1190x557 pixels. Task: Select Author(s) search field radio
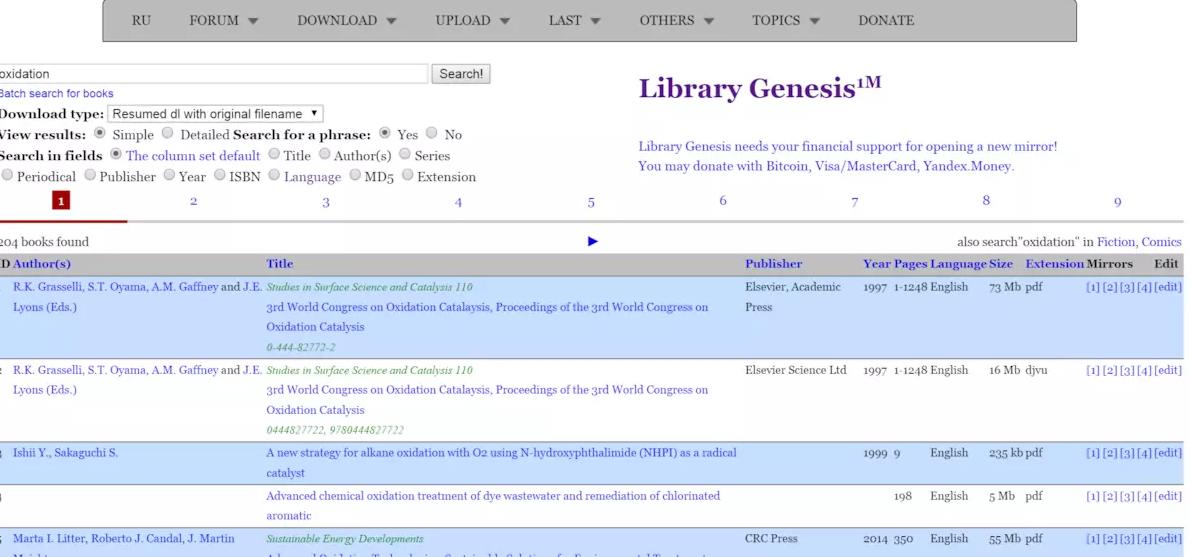pyautogui.click(x=325, y=154)
